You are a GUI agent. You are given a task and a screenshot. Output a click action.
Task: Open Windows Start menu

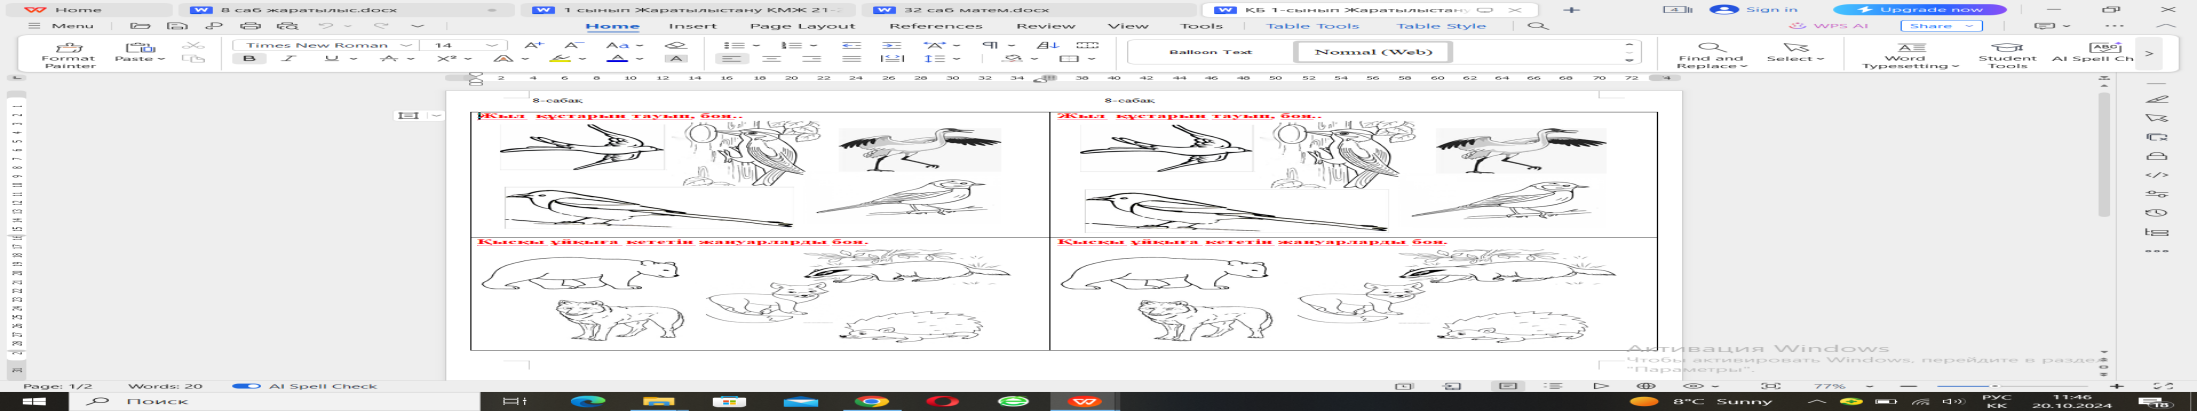[34, 401]
